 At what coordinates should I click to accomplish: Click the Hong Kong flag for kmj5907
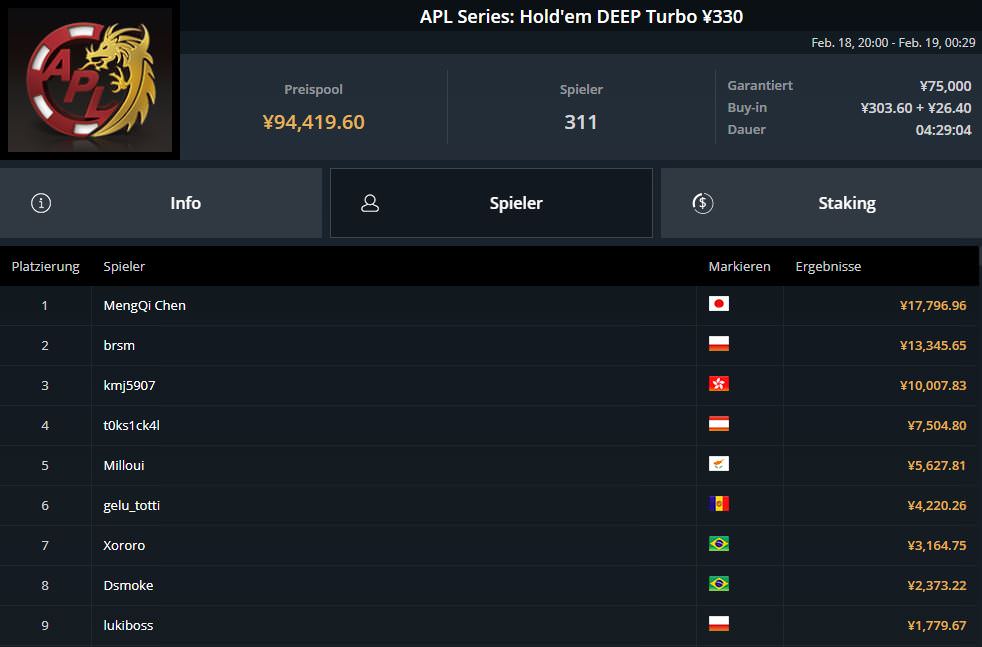tap(718, 384)
